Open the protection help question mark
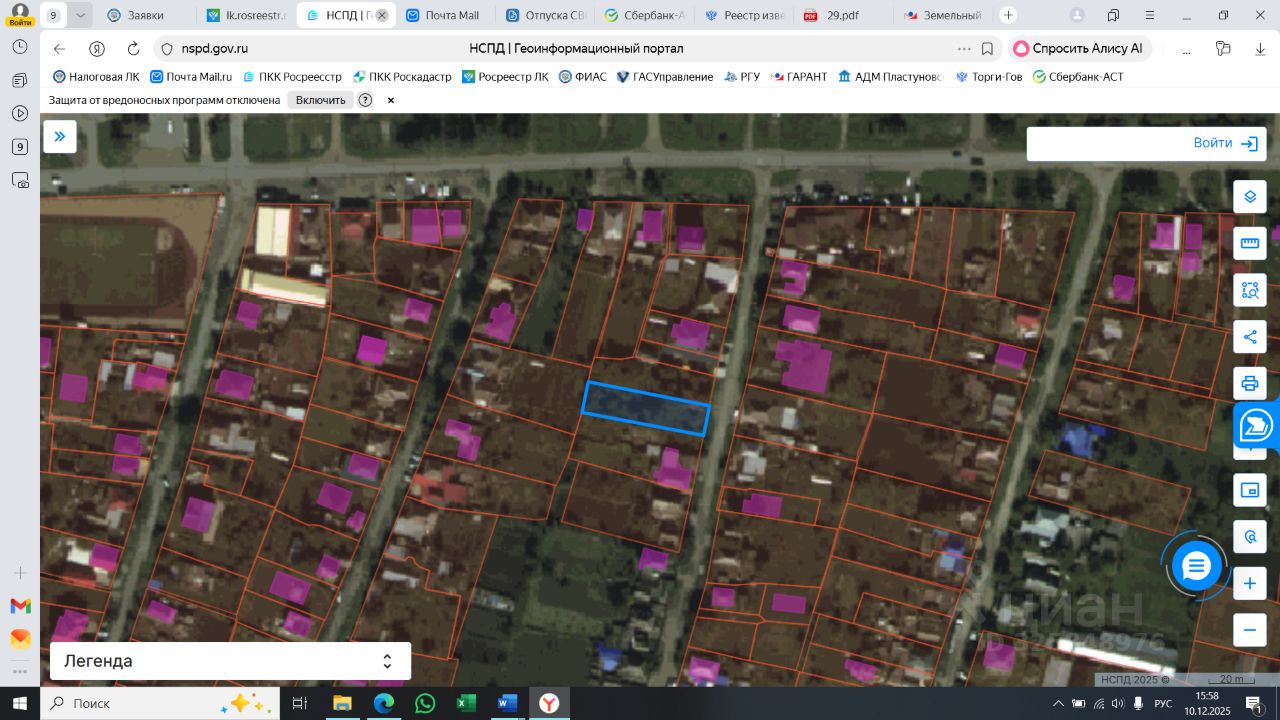The image size is (1280, 720). coord(365,100)
